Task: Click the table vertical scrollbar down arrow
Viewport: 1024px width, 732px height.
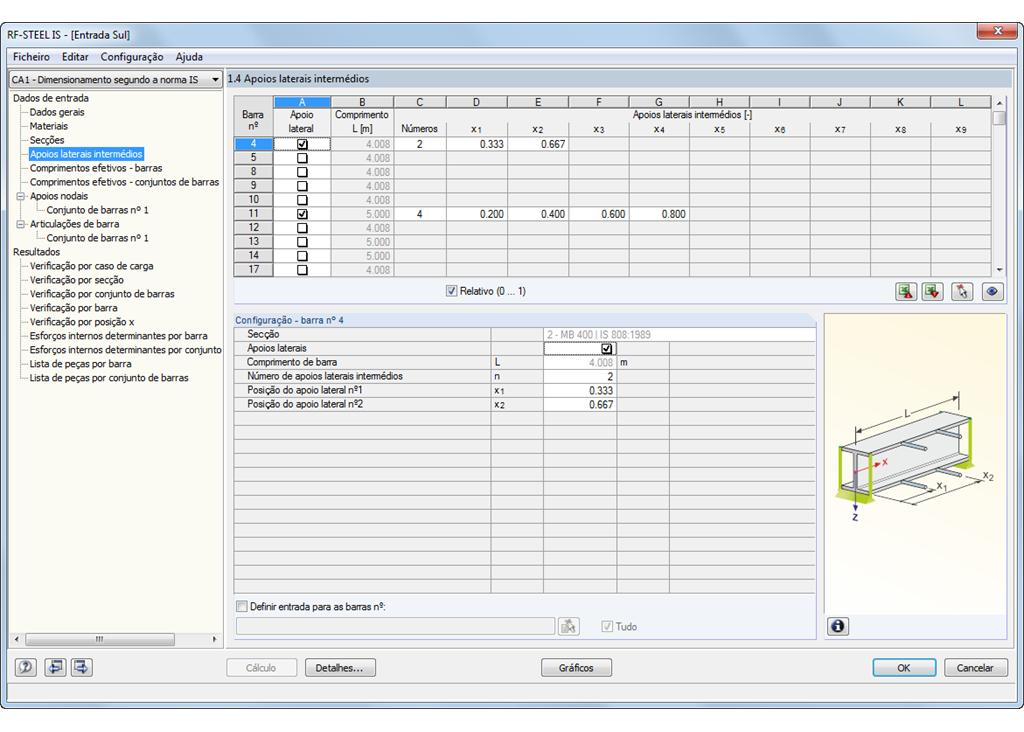Action: [999, 270]
